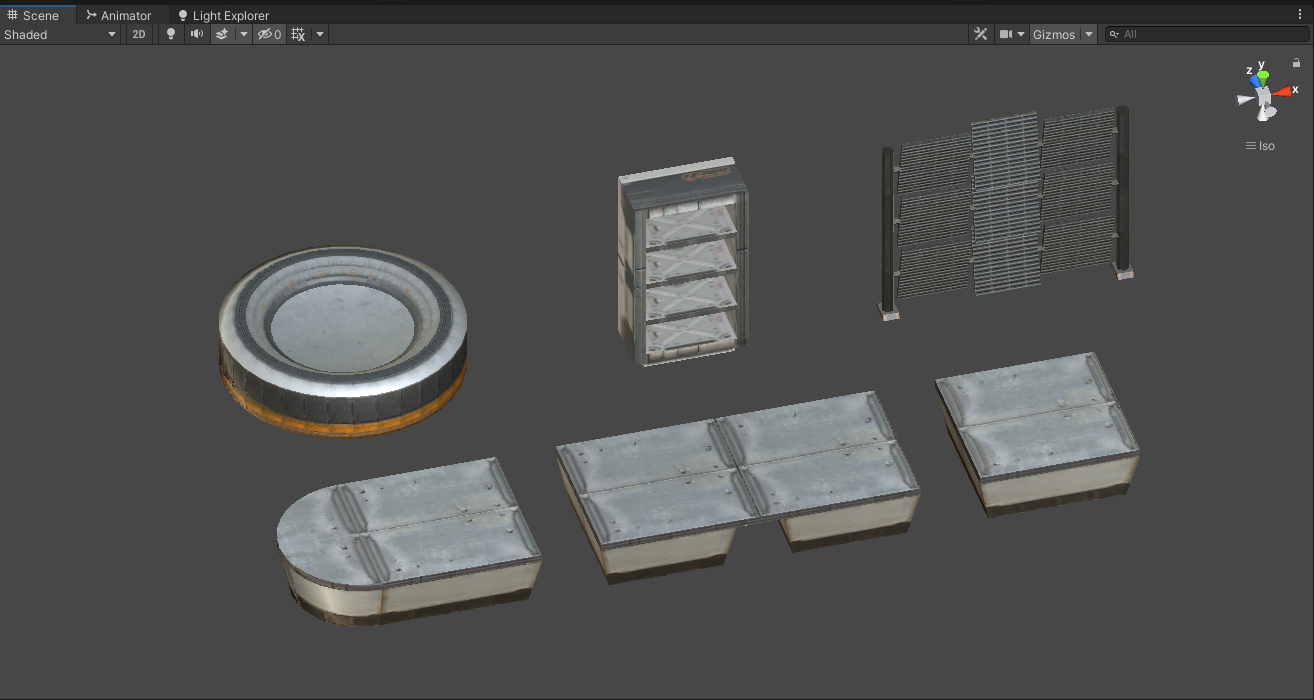Toggle scene effects with the layers icon

click(222, 34)
